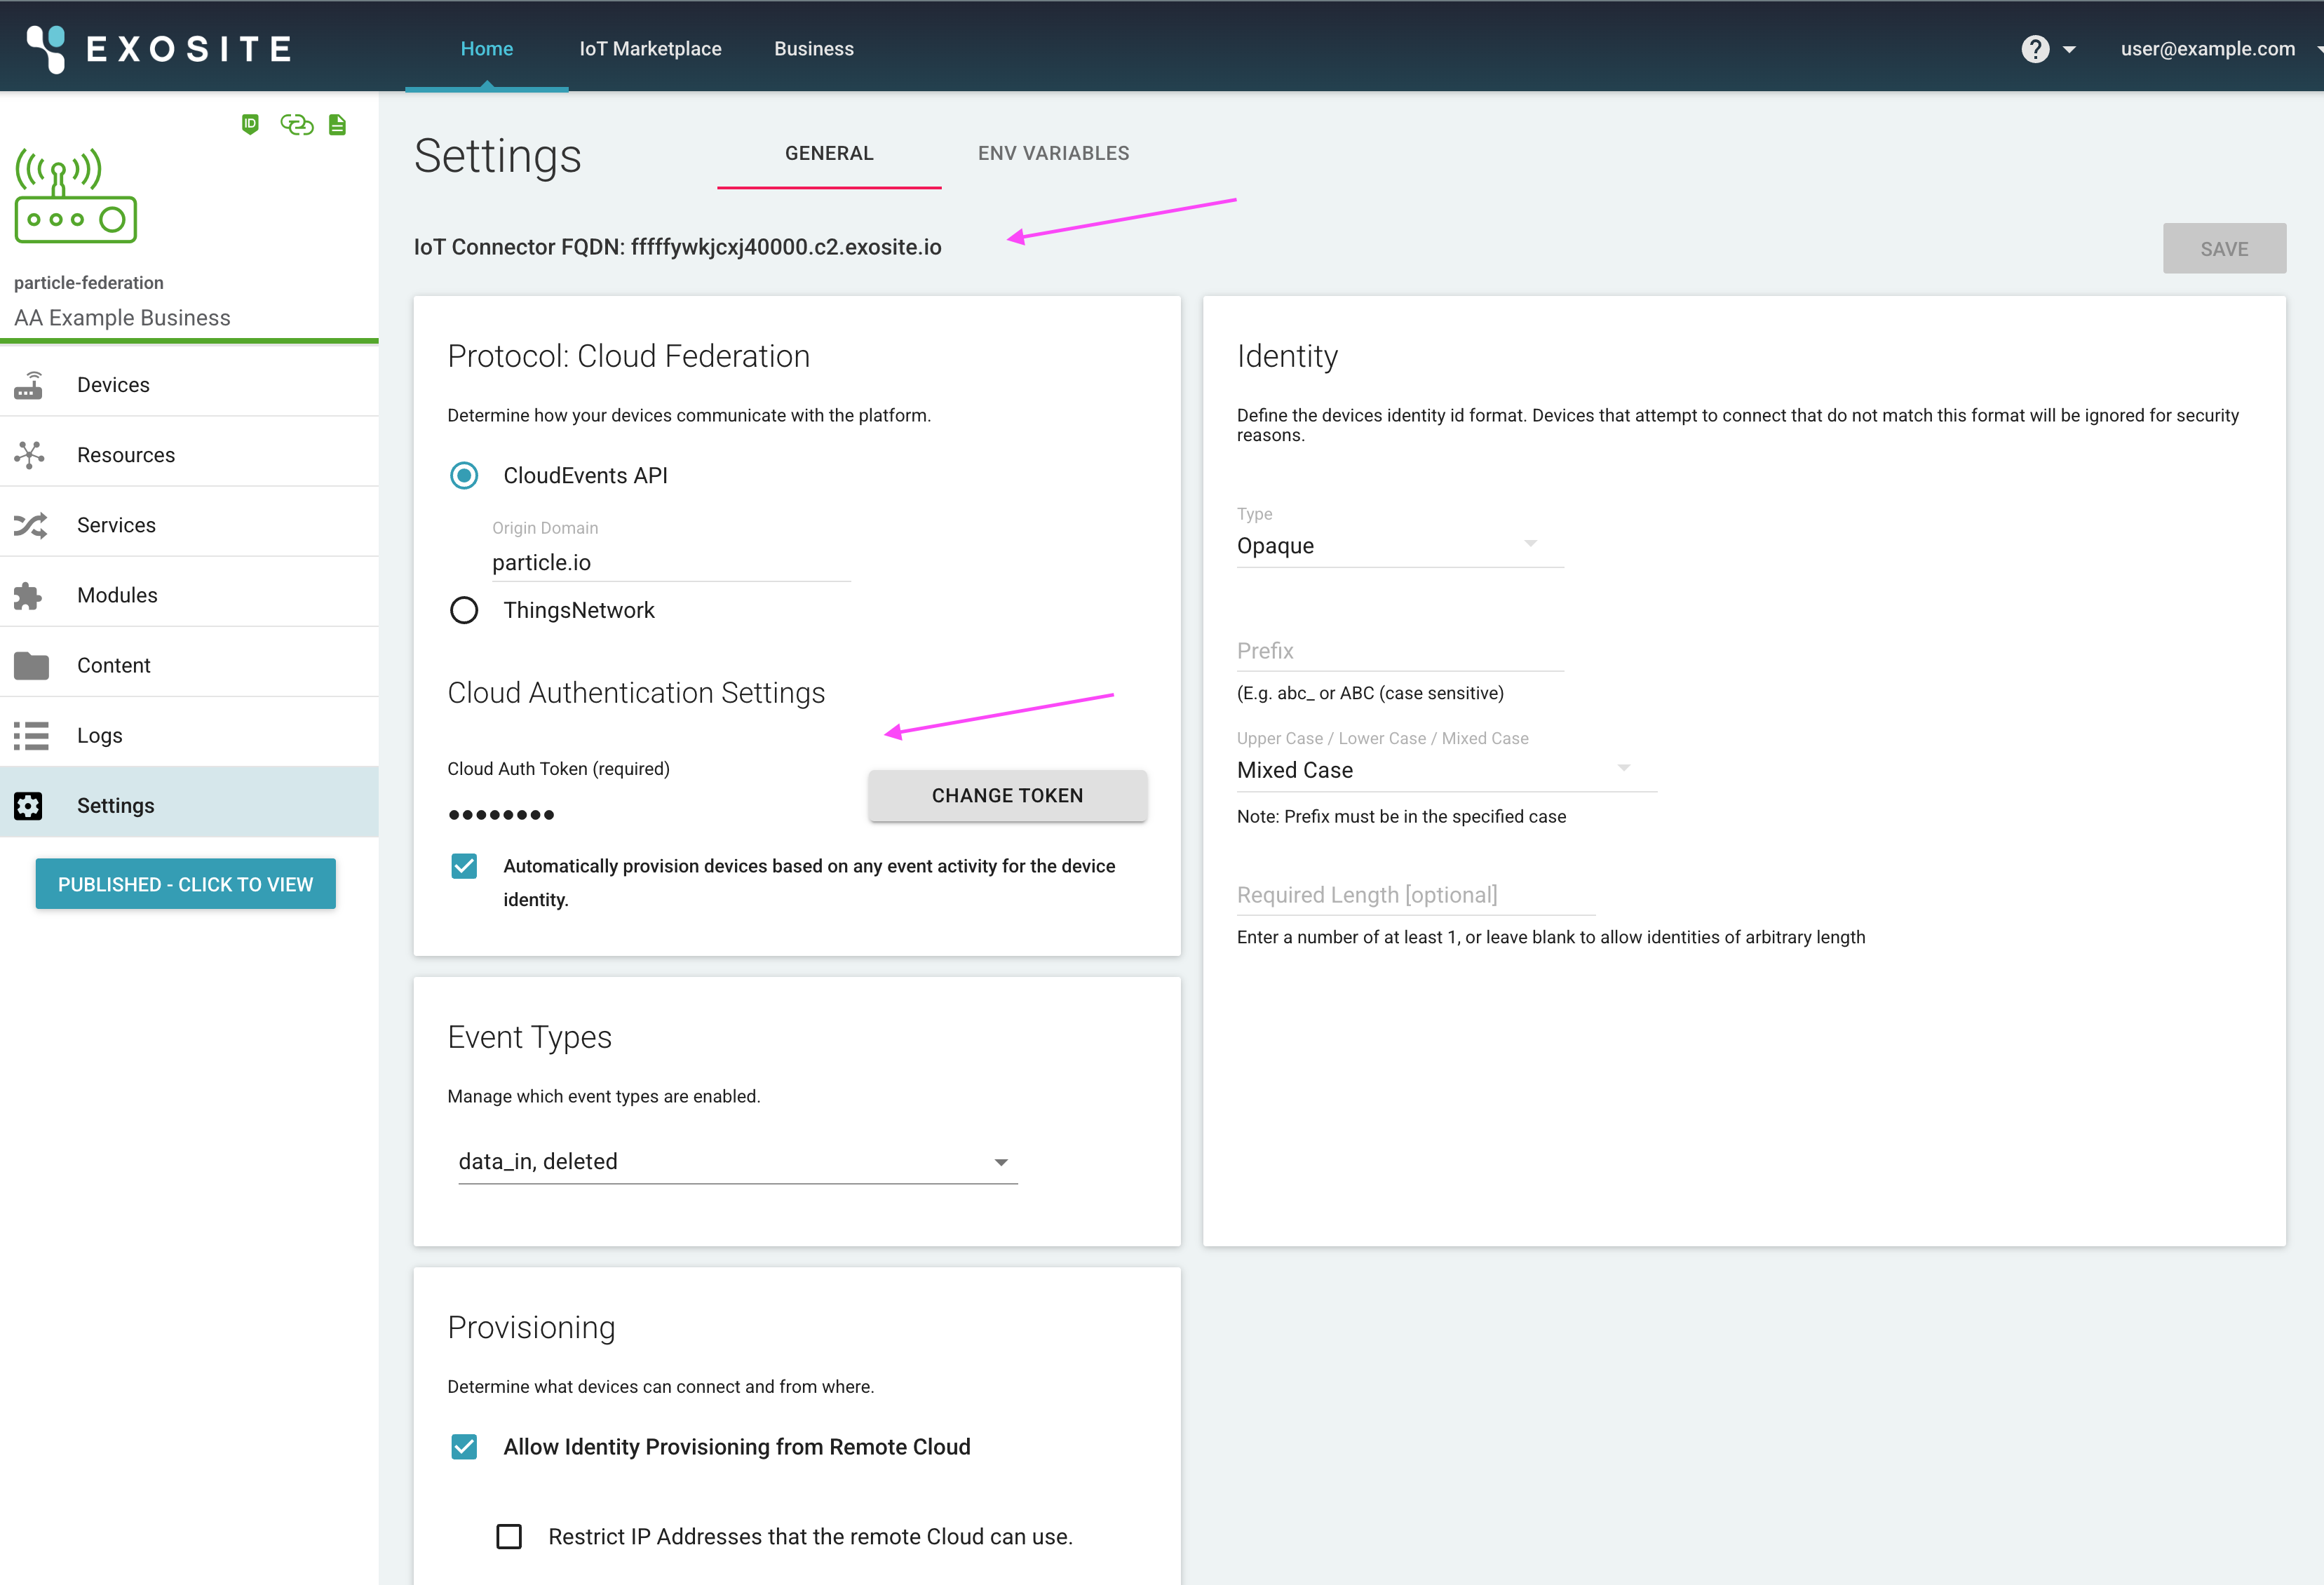
Task: Open the IoT Marketplace menu item
Action: (x=650, y=48)
